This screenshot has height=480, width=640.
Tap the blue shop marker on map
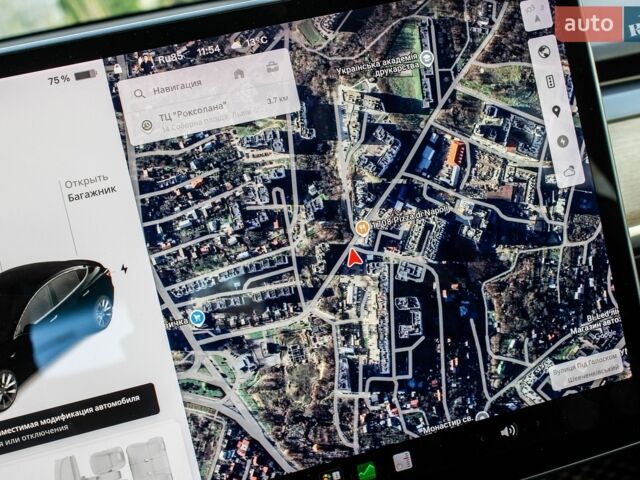(198, 317)
